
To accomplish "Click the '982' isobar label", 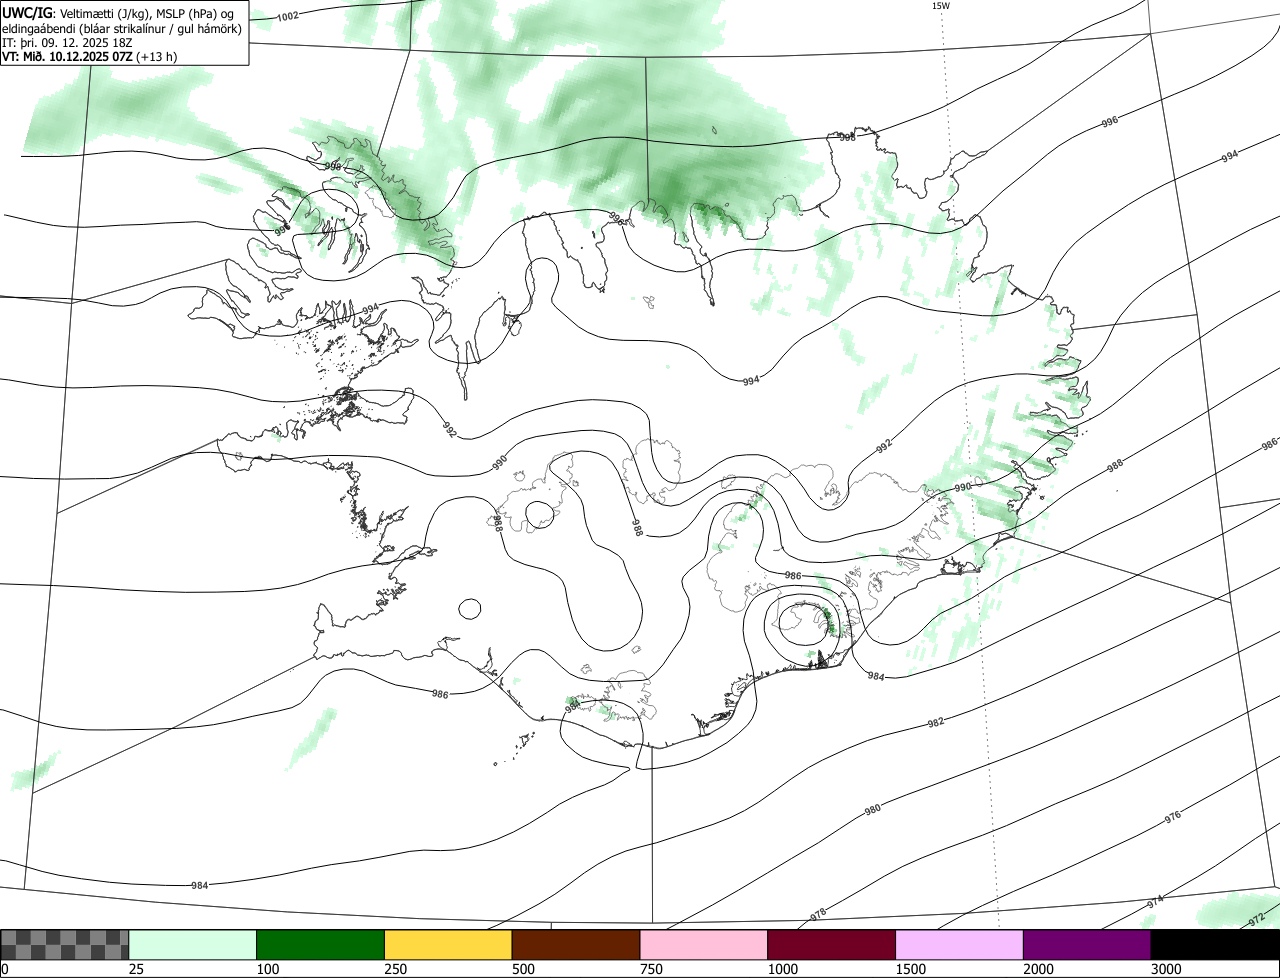I will point(936,722).
